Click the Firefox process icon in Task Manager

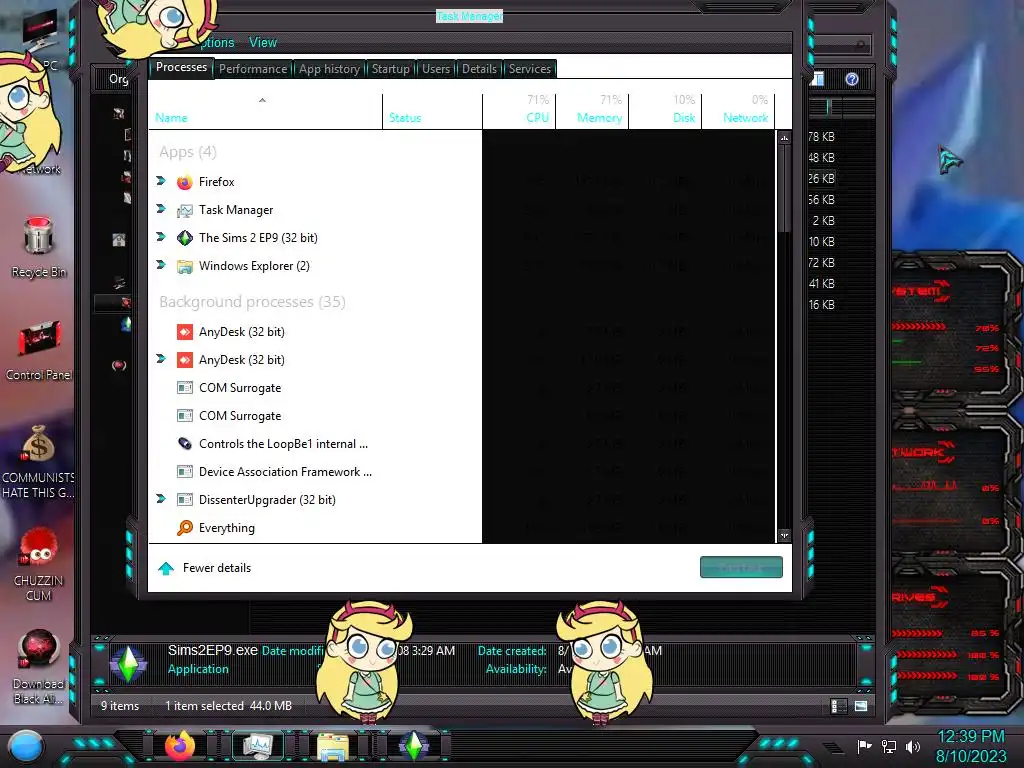185,182
